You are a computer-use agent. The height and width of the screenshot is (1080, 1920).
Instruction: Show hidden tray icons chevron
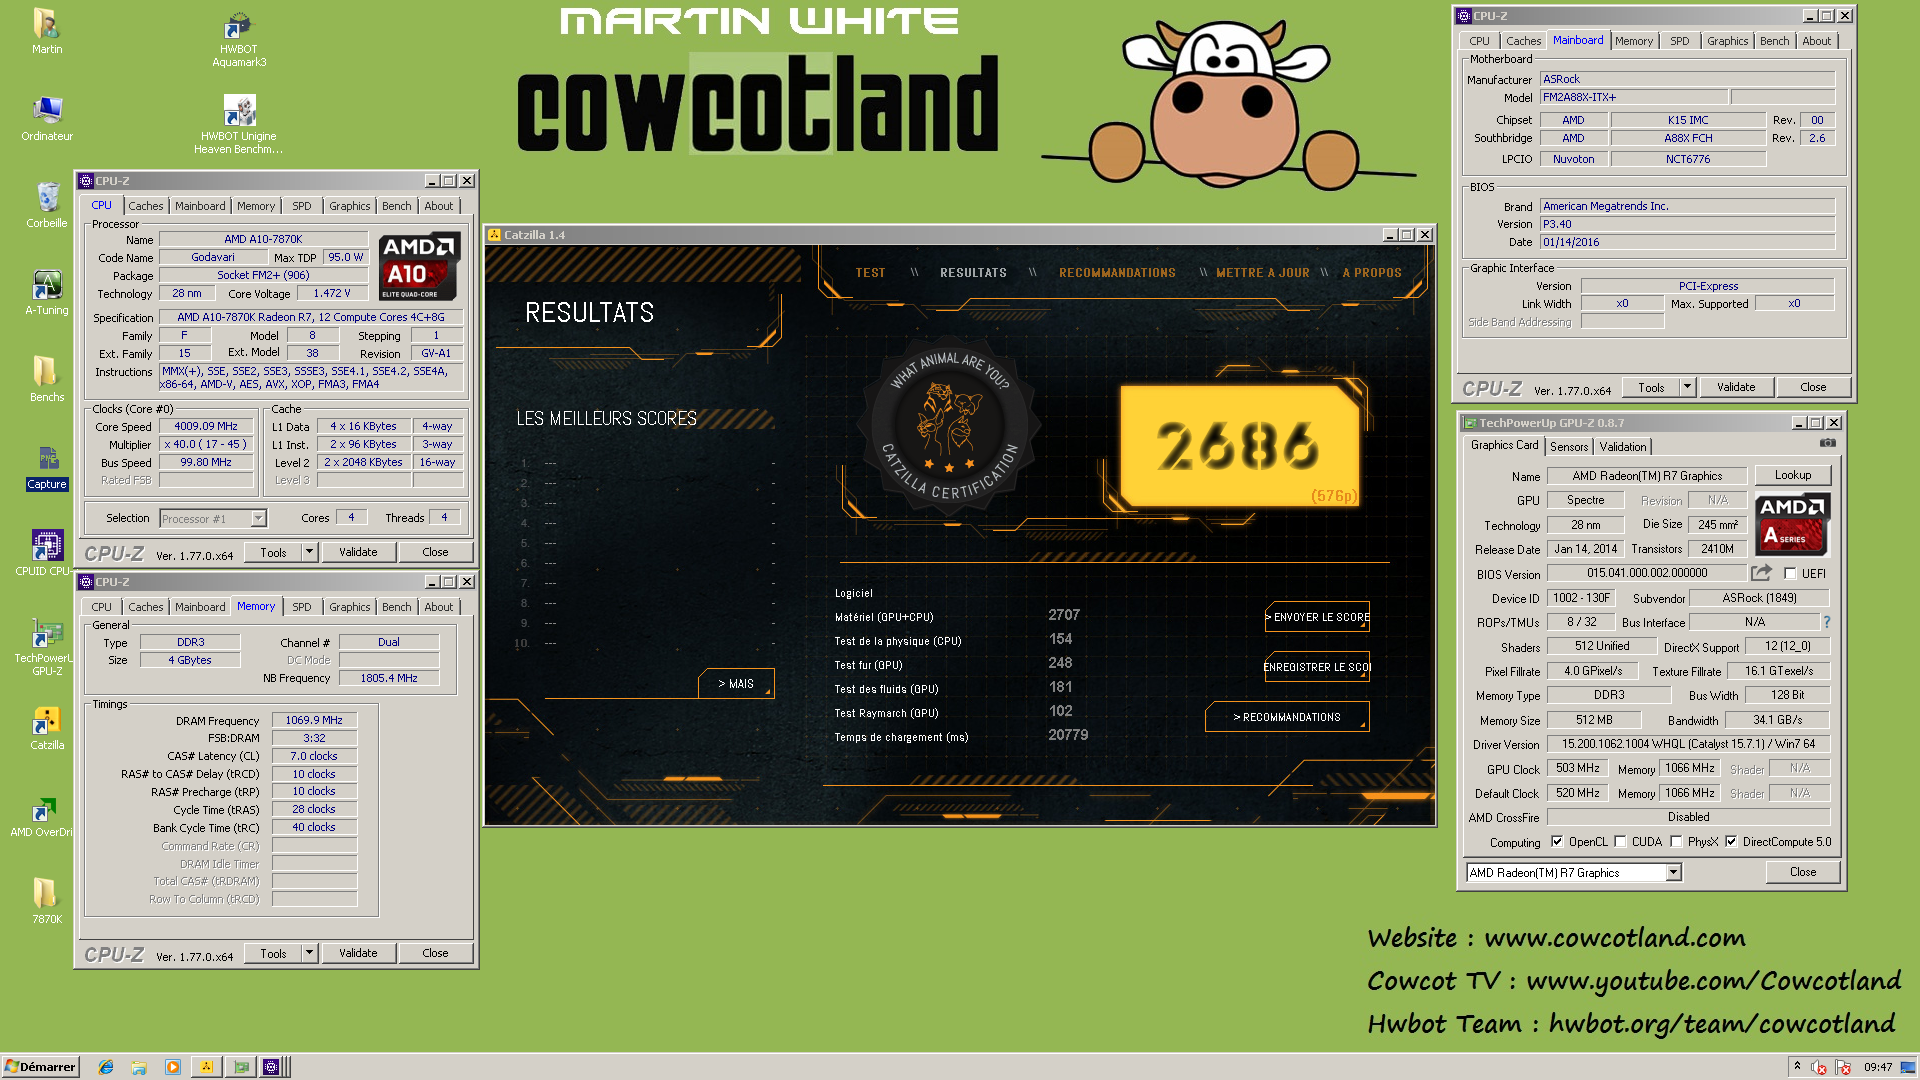coord(1797,1066)
